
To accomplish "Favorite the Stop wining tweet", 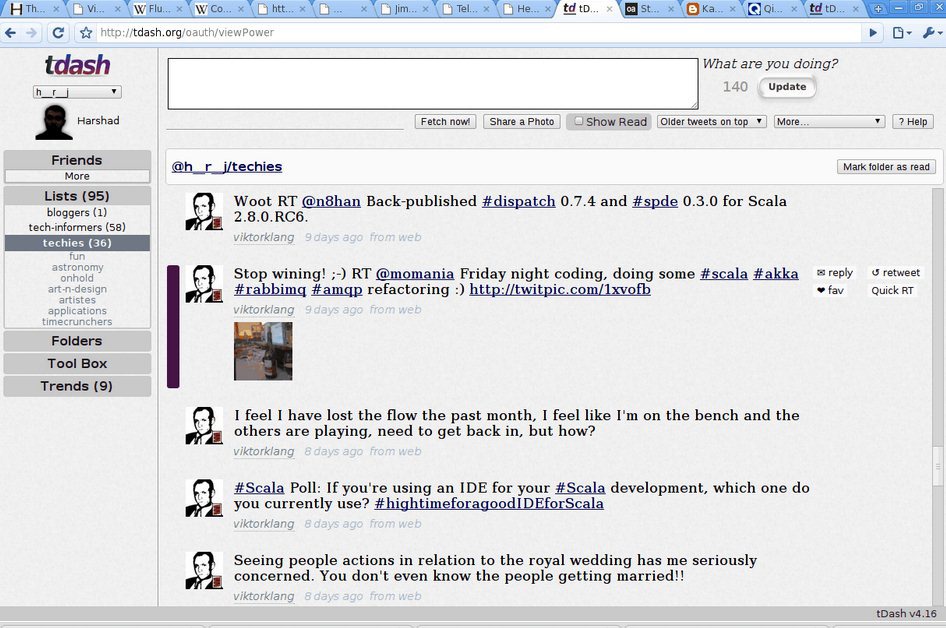I will (x=830, y=290).
